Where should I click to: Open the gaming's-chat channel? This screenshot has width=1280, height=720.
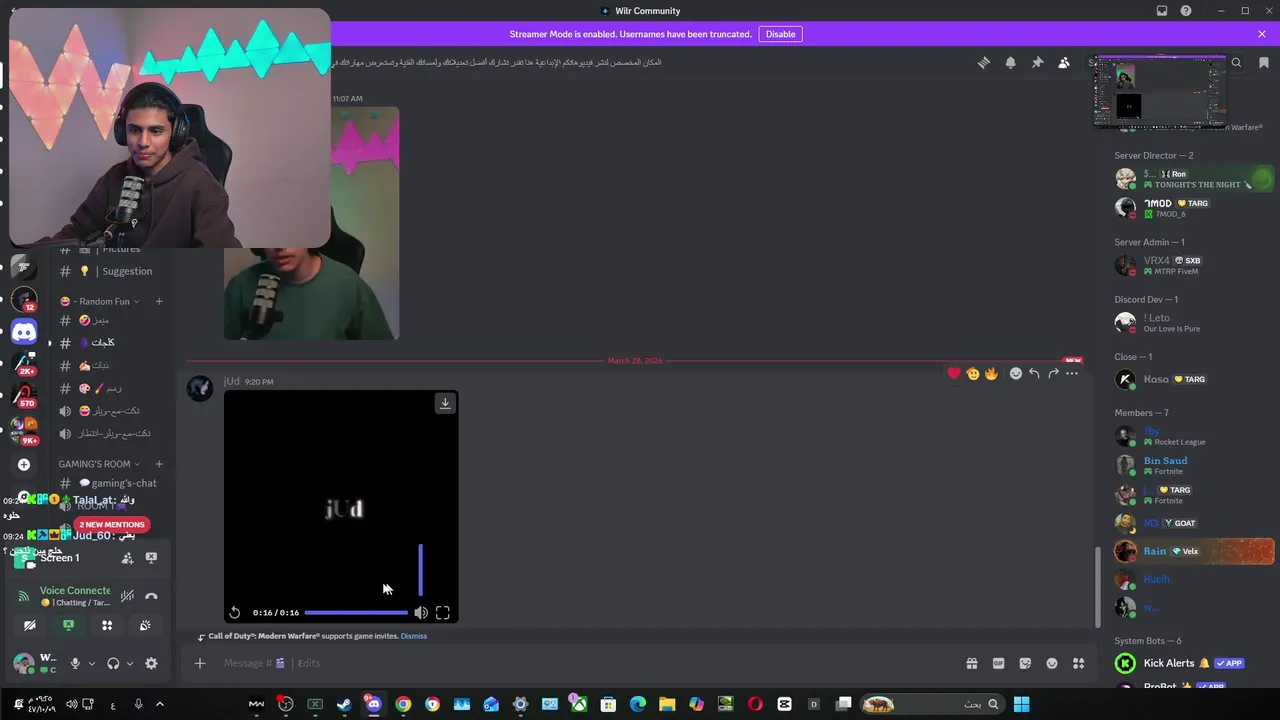pyautogui.click(x=108, y=483)
